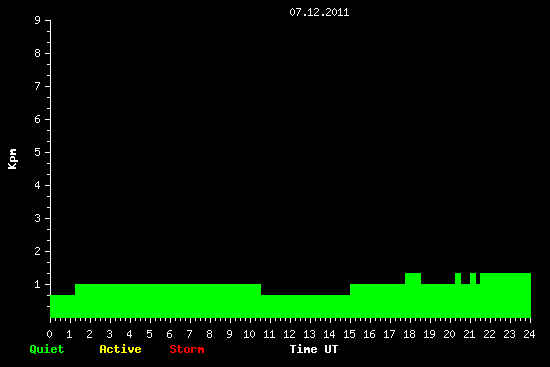Click the low green bar at hour 13
The height and width of the screenshot is (367, 550).
pos(306,306)
